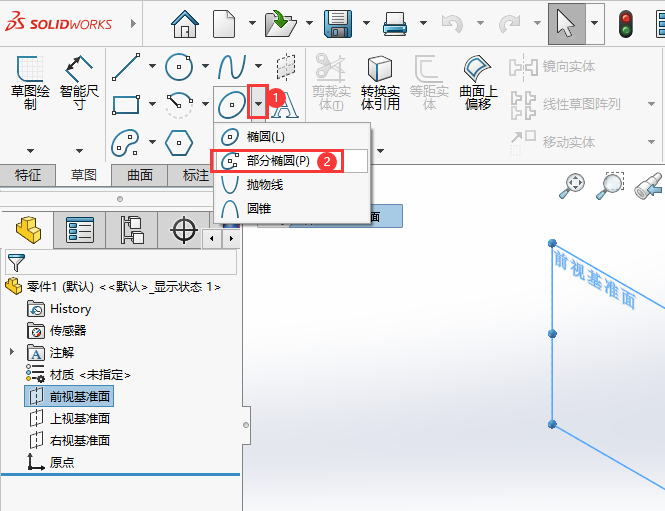665x511 pixels.
Task: Switch to the 特征 tab
Action: [x=28, y=175]
